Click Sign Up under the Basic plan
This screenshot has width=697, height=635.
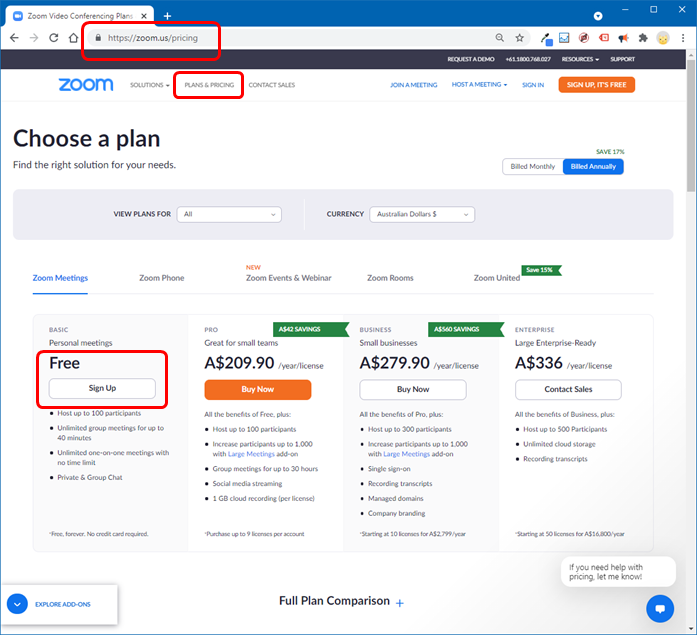(x=102, y=388)
